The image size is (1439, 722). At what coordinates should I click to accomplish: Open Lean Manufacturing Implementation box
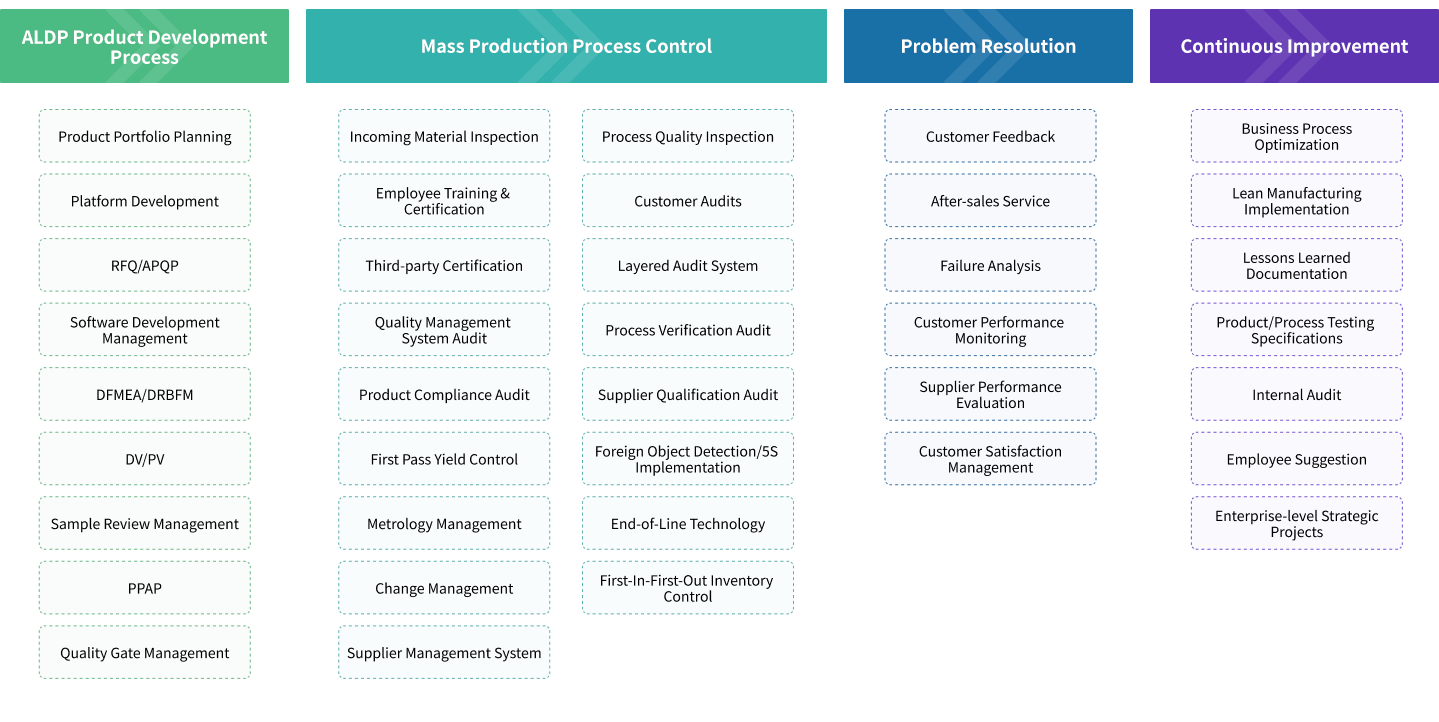pyautogui.click(x=1297, y=201)
